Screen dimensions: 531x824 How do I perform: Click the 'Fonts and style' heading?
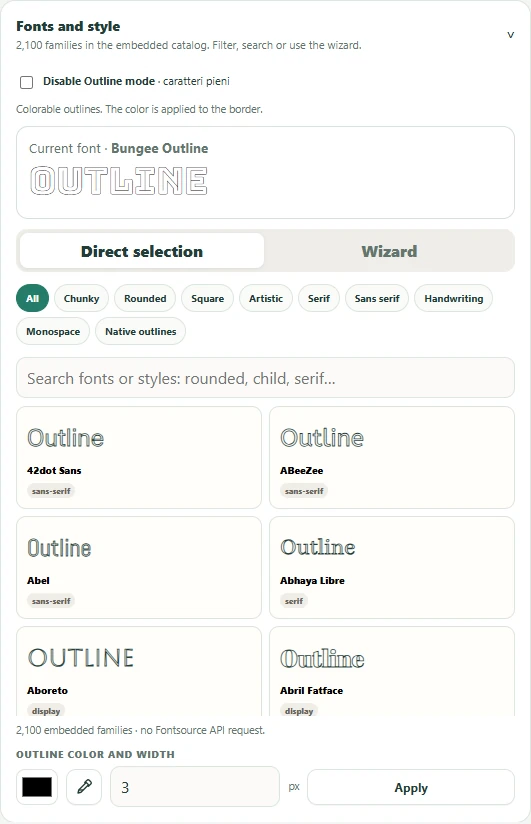[x=68, y=26]
